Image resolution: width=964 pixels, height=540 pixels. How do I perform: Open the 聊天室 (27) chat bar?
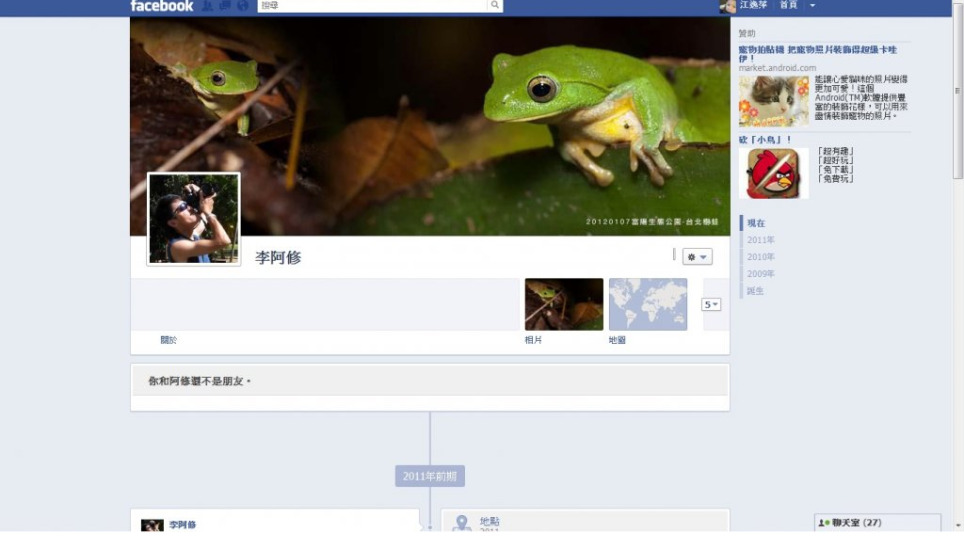point(877,523)
